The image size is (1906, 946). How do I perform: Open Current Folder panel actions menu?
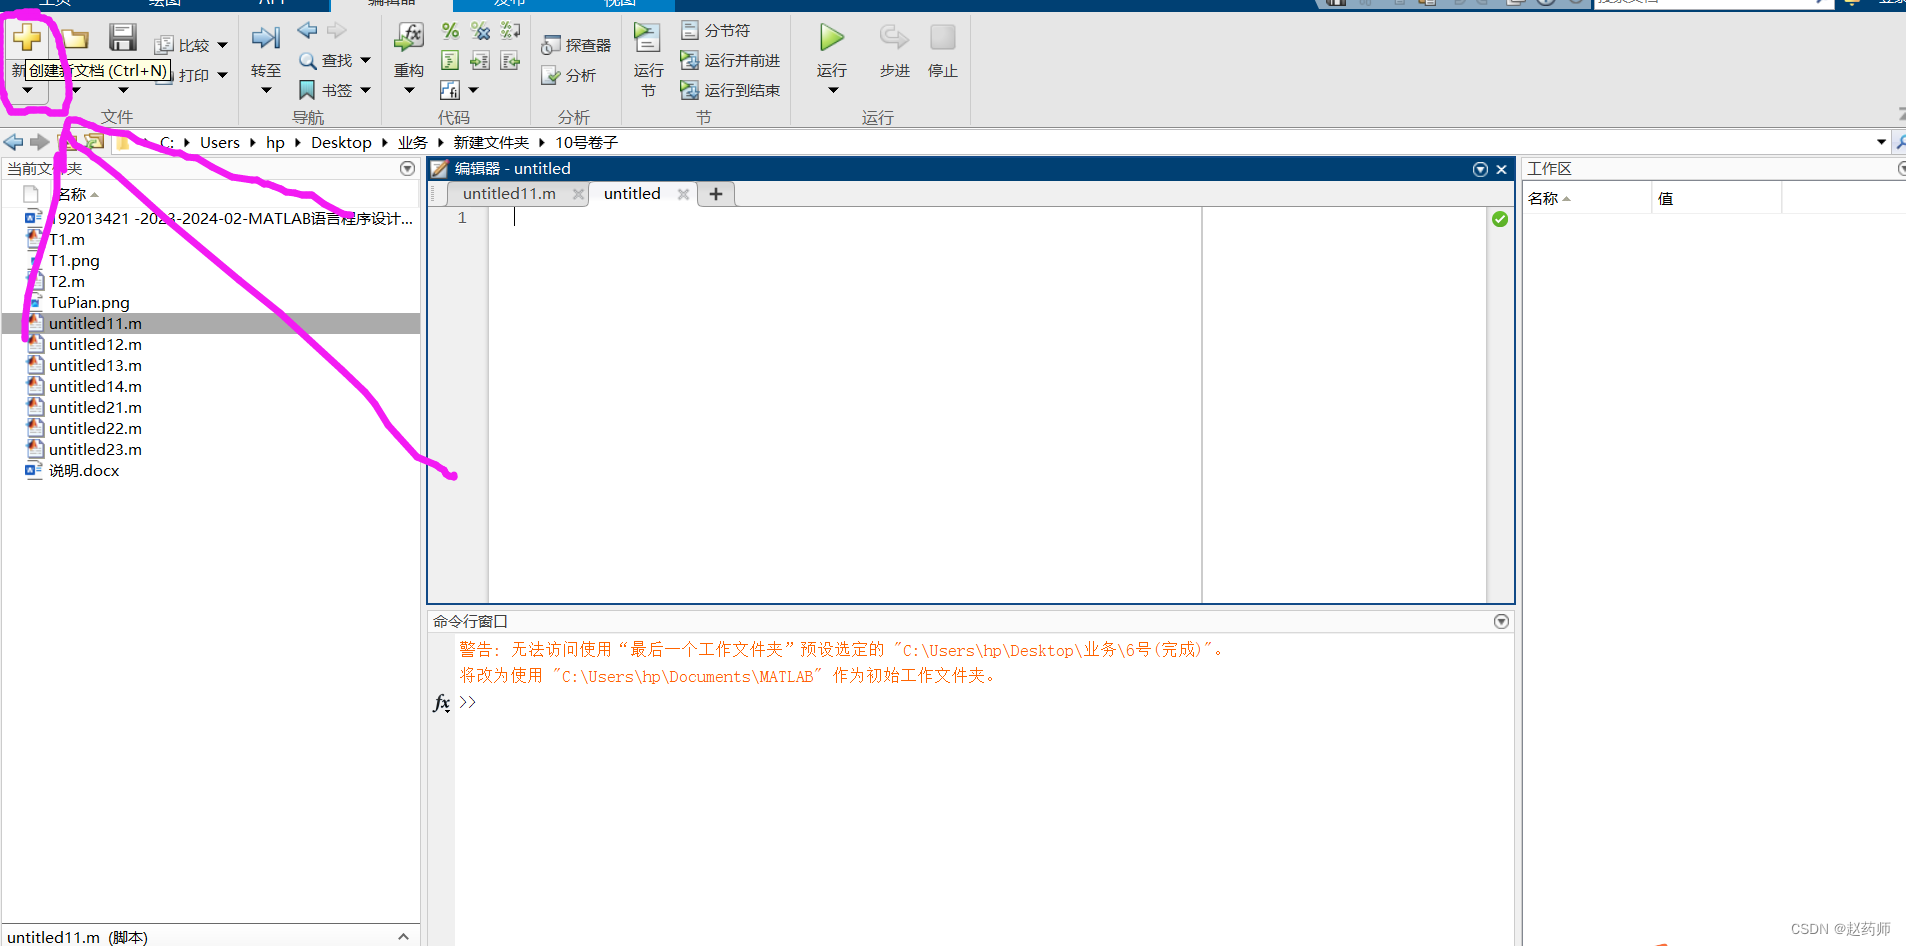[x=407, y=169]
